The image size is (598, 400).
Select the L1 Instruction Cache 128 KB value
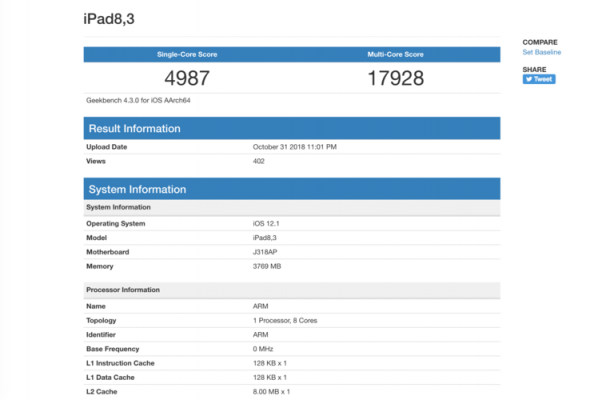point(270,363)
